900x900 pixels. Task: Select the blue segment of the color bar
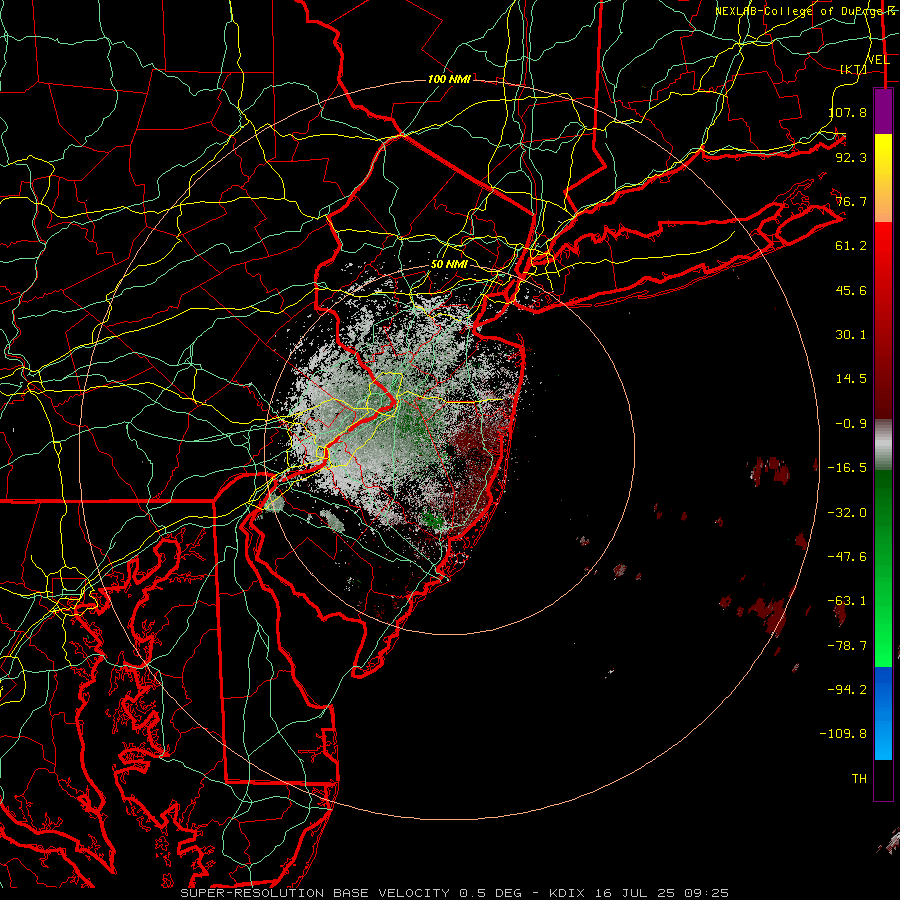point(883,713)
